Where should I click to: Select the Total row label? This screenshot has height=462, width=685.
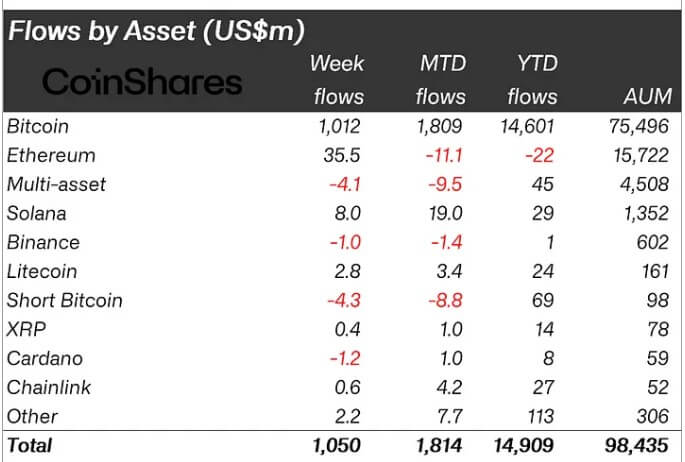click(x=30, y=446)
